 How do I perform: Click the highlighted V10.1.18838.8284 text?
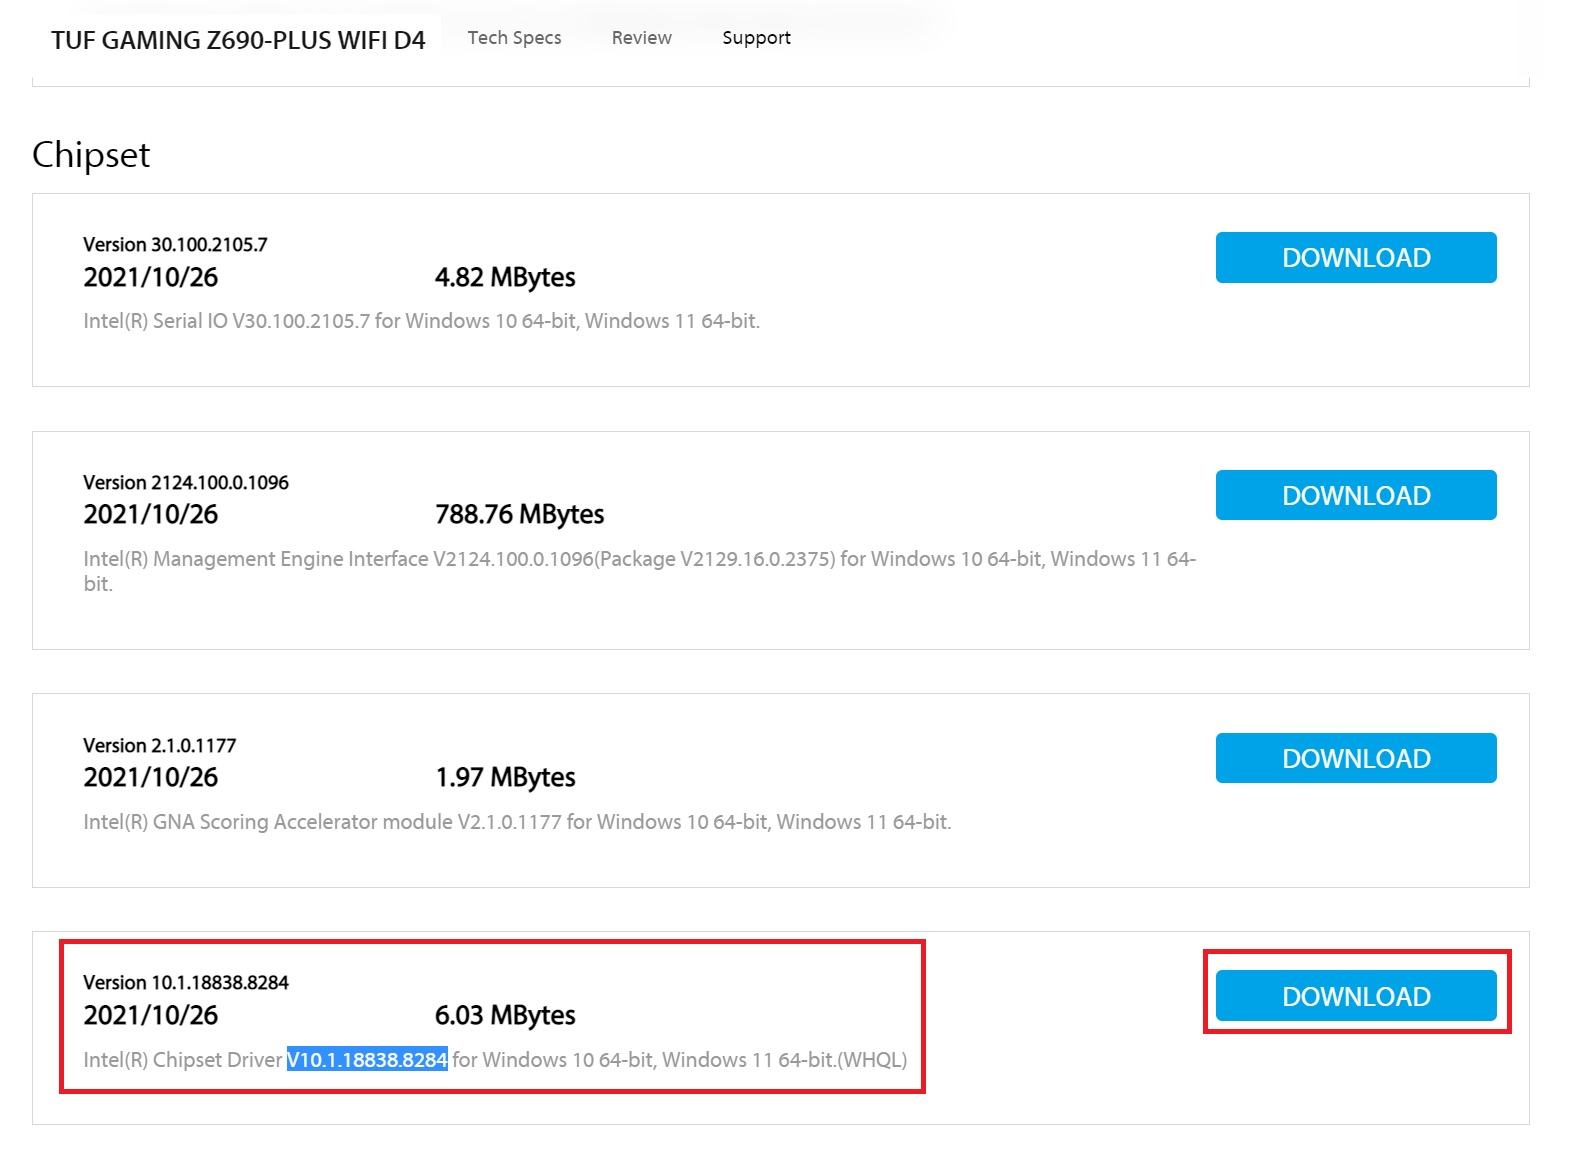coord(367,1060)
